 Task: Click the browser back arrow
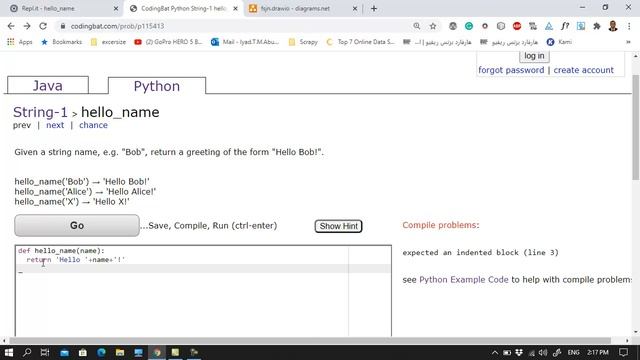point(11,26)
